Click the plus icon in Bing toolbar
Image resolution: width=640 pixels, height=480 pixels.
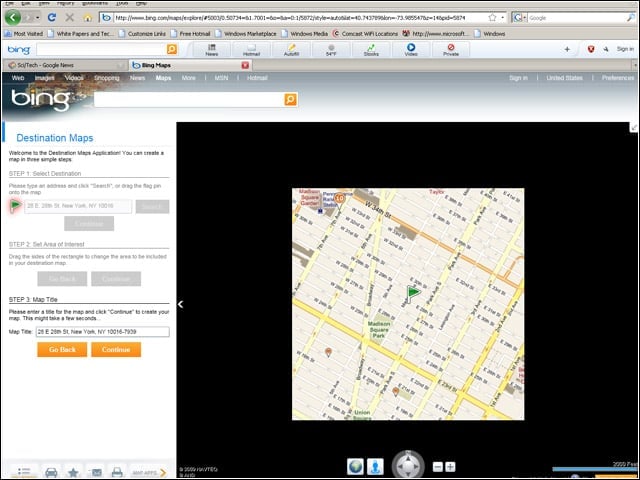[x=567, y=49]
